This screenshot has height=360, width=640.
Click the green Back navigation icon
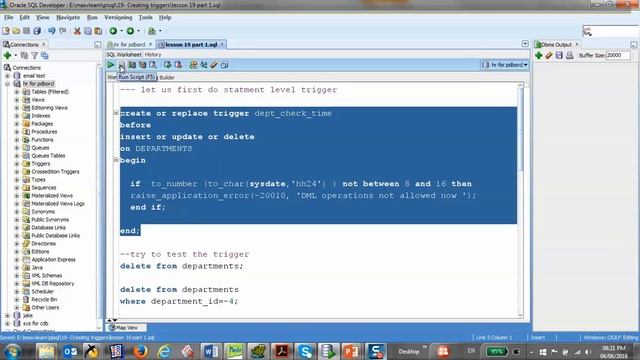coord(113,31)
